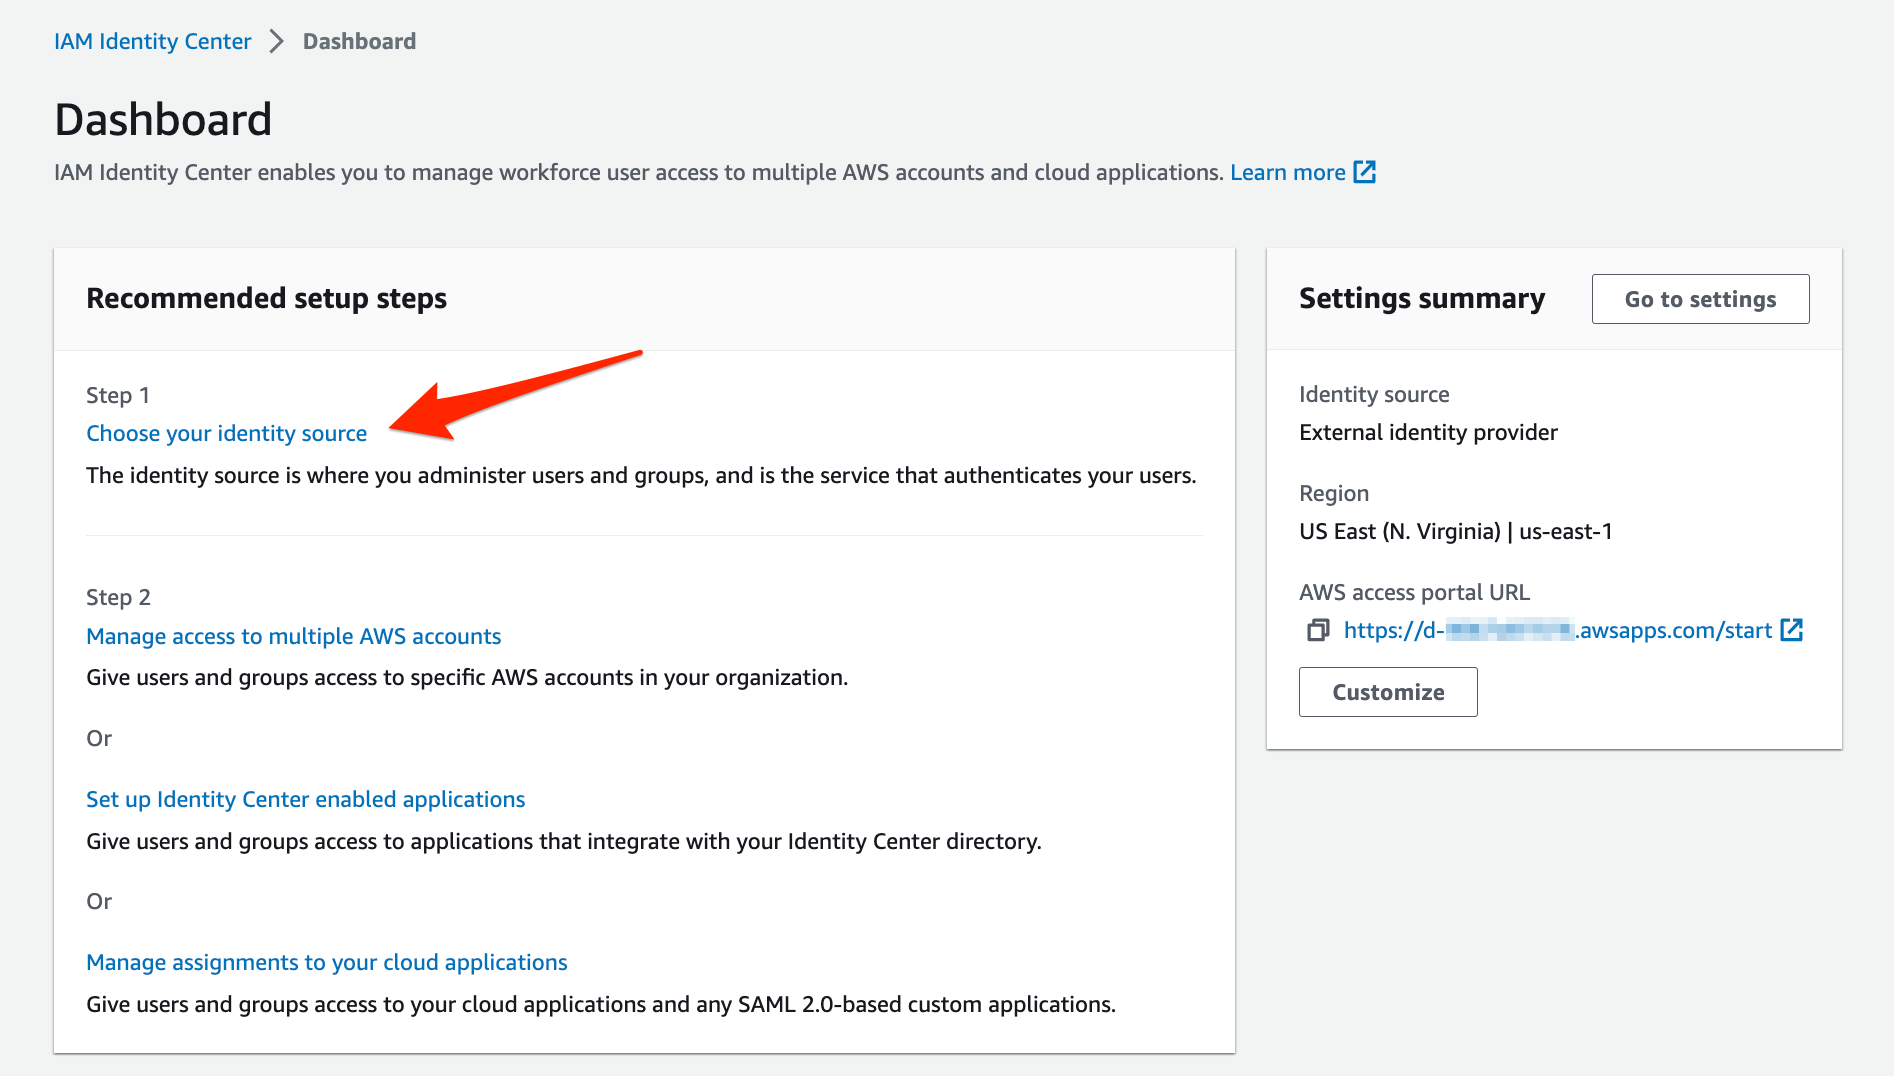This screenshot has height=1076, width=1894.
Task: Click the Region label
Action: click(x=1334, y=493)
